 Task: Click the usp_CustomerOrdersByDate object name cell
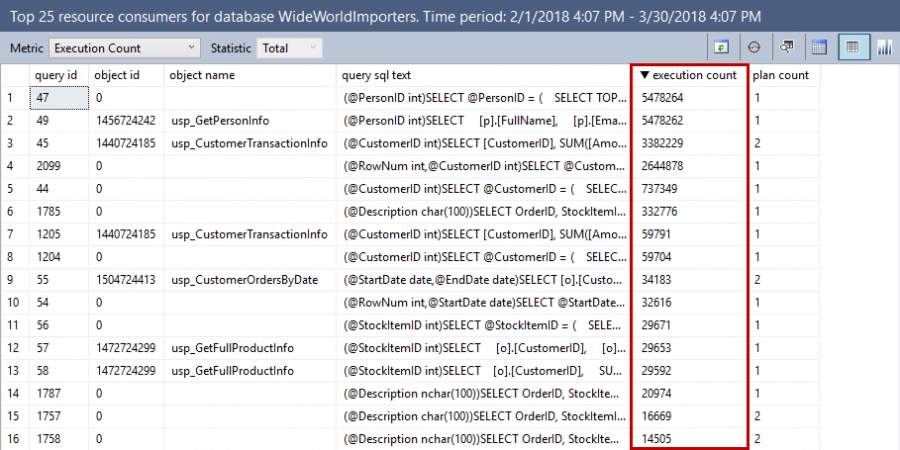245,279
